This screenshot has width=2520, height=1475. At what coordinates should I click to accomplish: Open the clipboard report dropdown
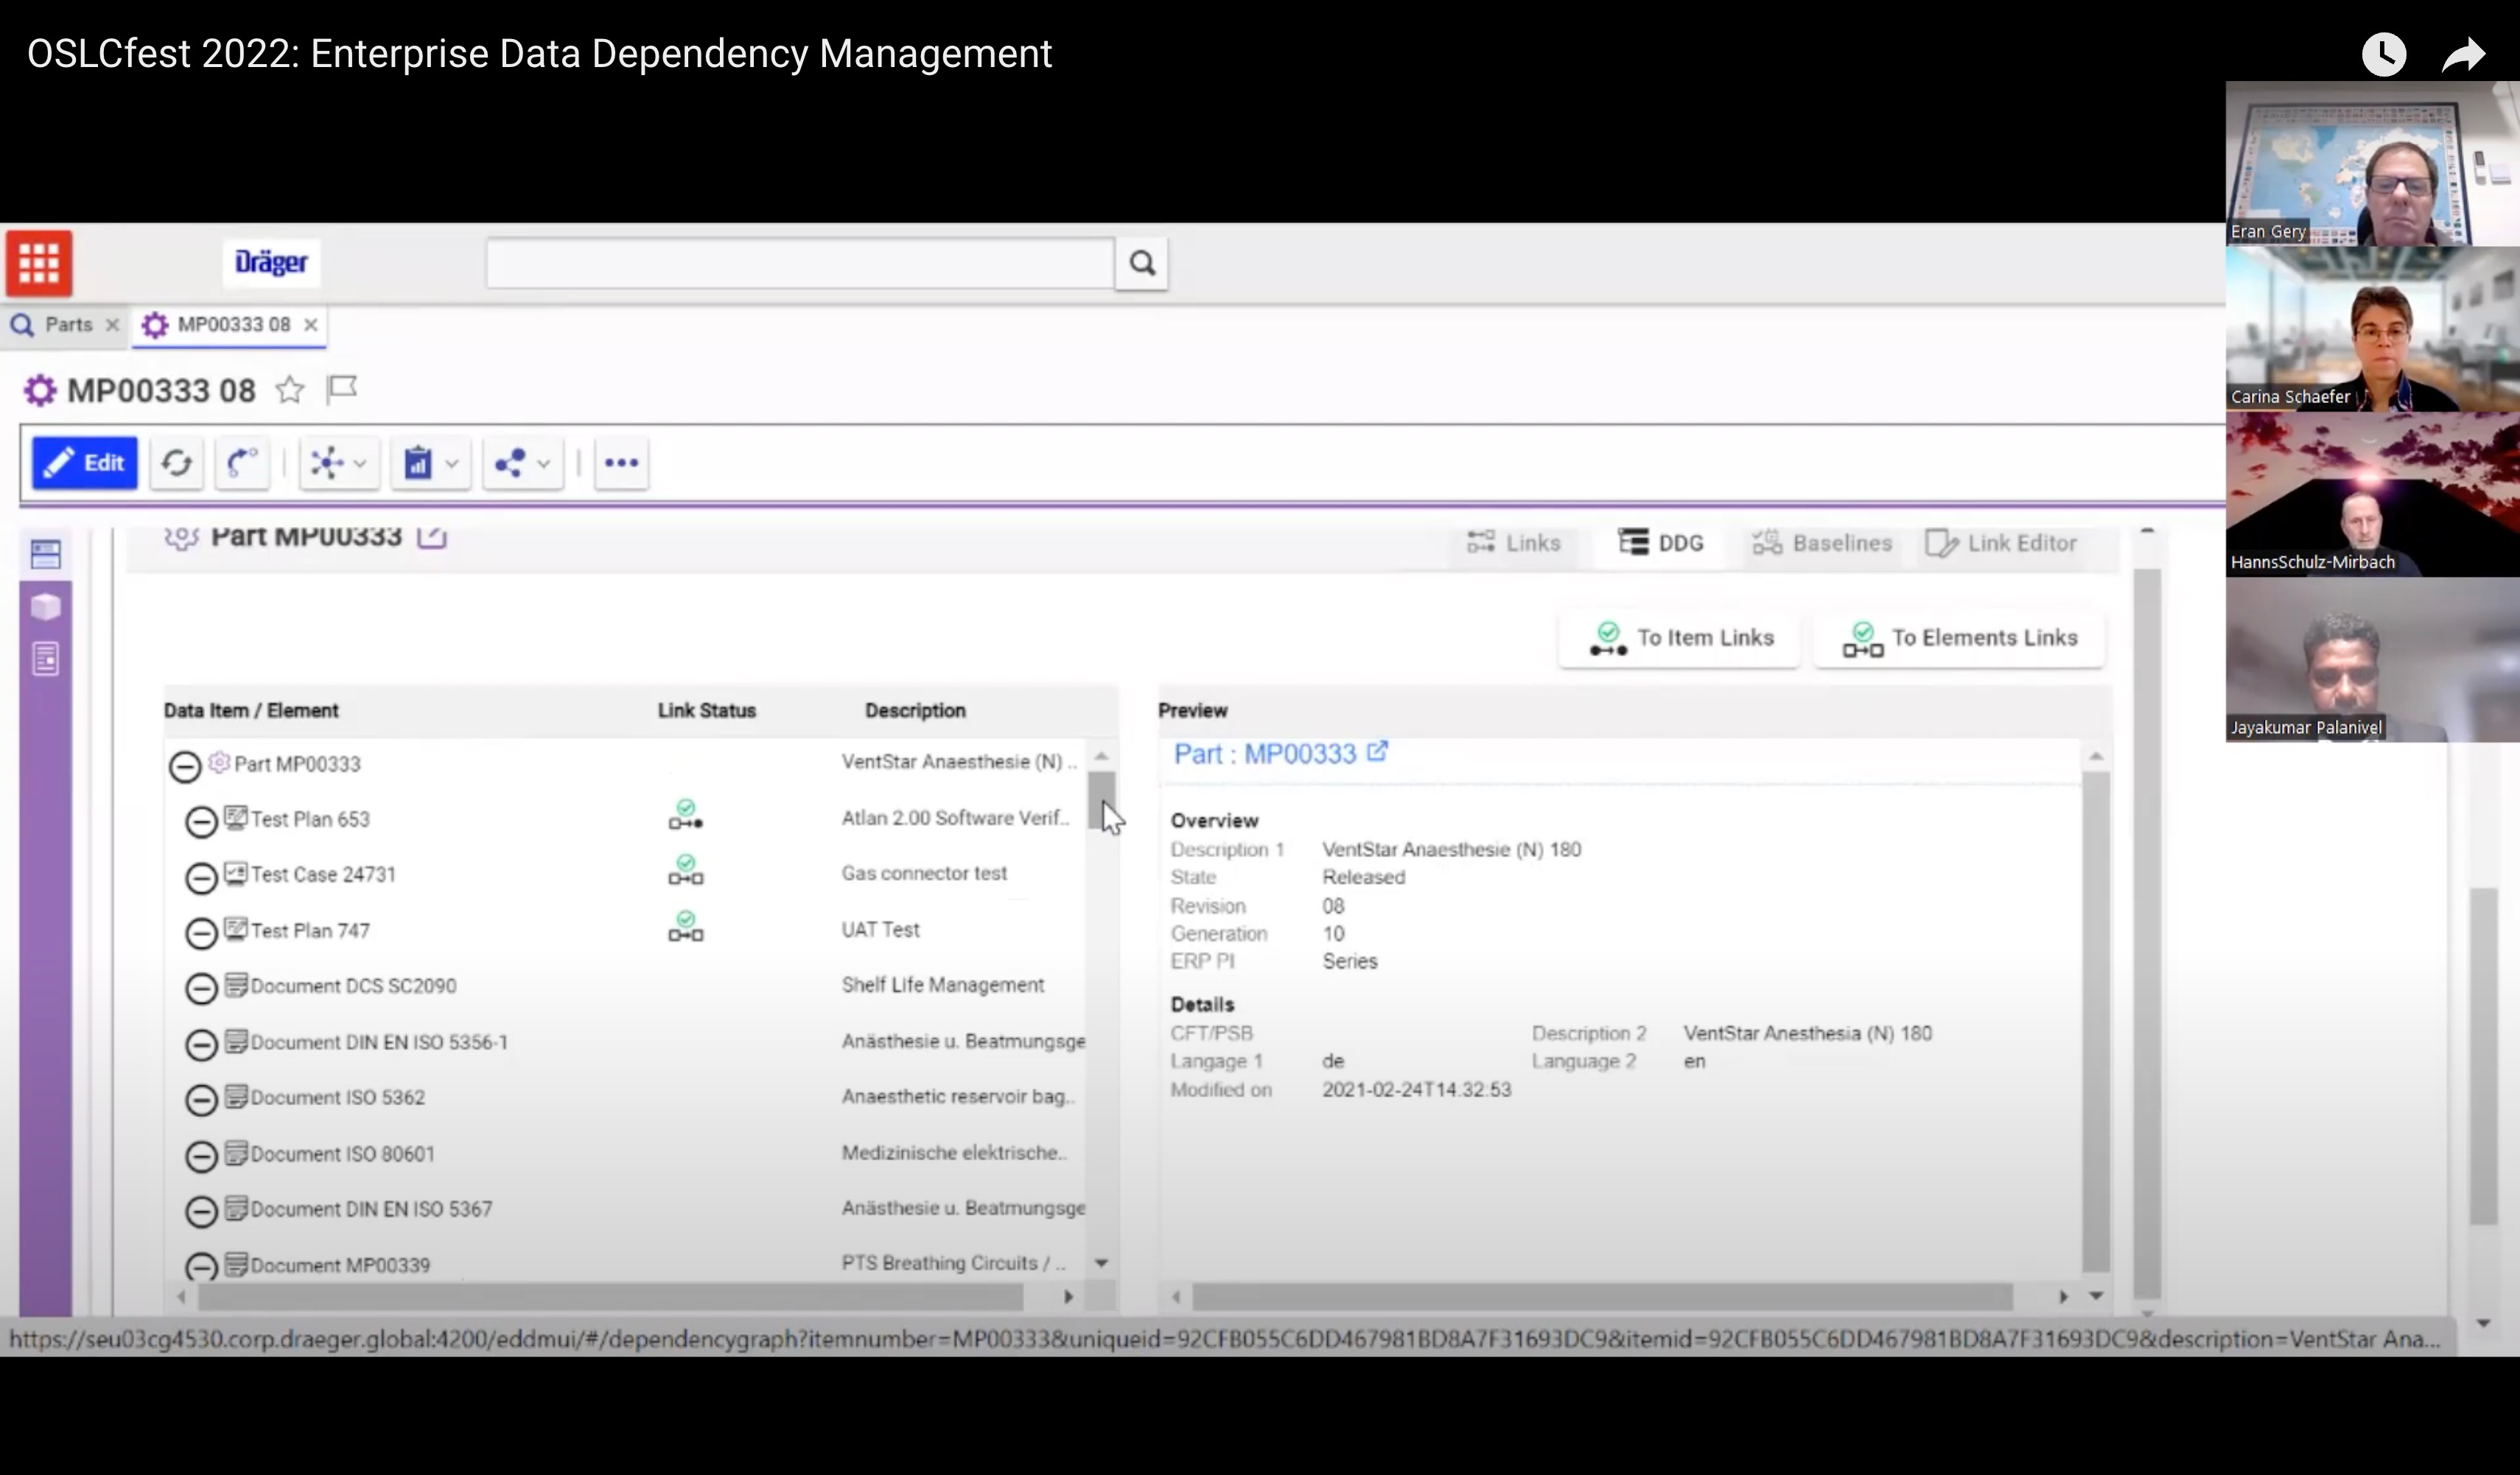(431, 463)
